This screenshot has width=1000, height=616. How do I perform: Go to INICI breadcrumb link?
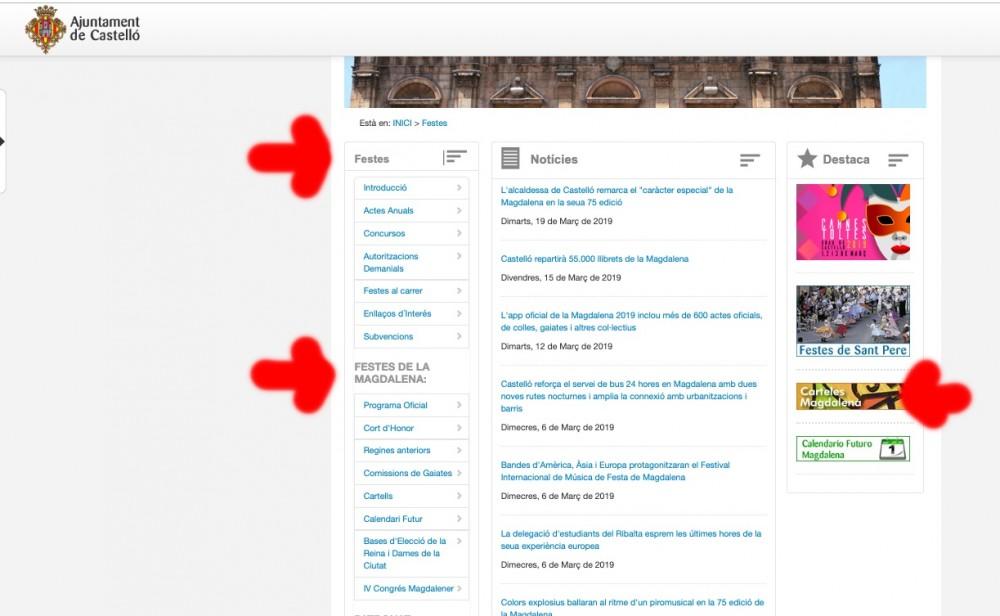tap(402, 123)
